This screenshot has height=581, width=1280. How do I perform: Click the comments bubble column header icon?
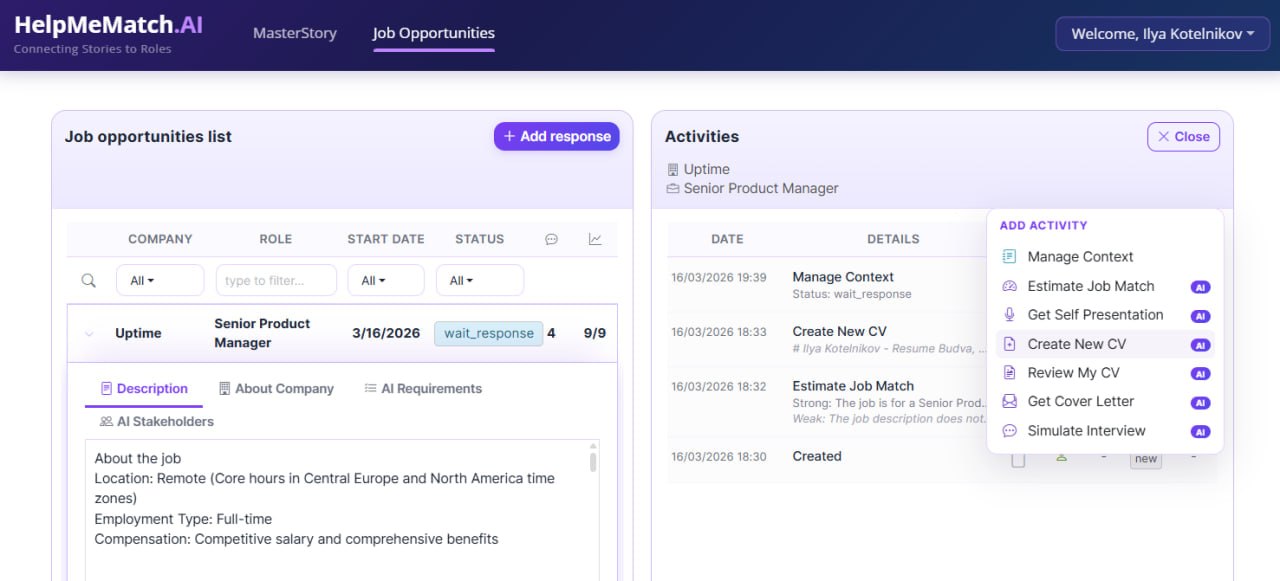[551, 239]
